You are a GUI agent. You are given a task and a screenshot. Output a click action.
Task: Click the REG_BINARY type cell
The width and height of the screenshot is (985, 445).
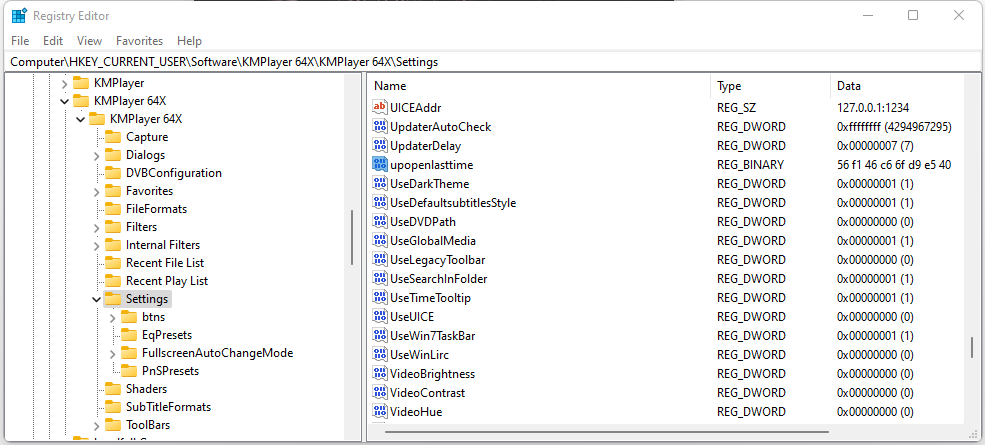tap(750, 165)
